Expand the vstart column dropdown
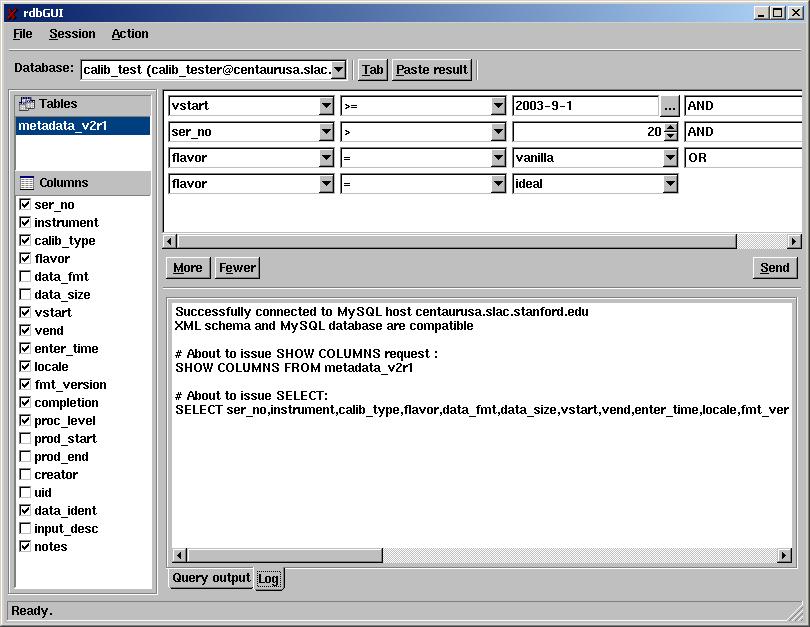This screenshot has width=810, height=627. tap(326, 105)
